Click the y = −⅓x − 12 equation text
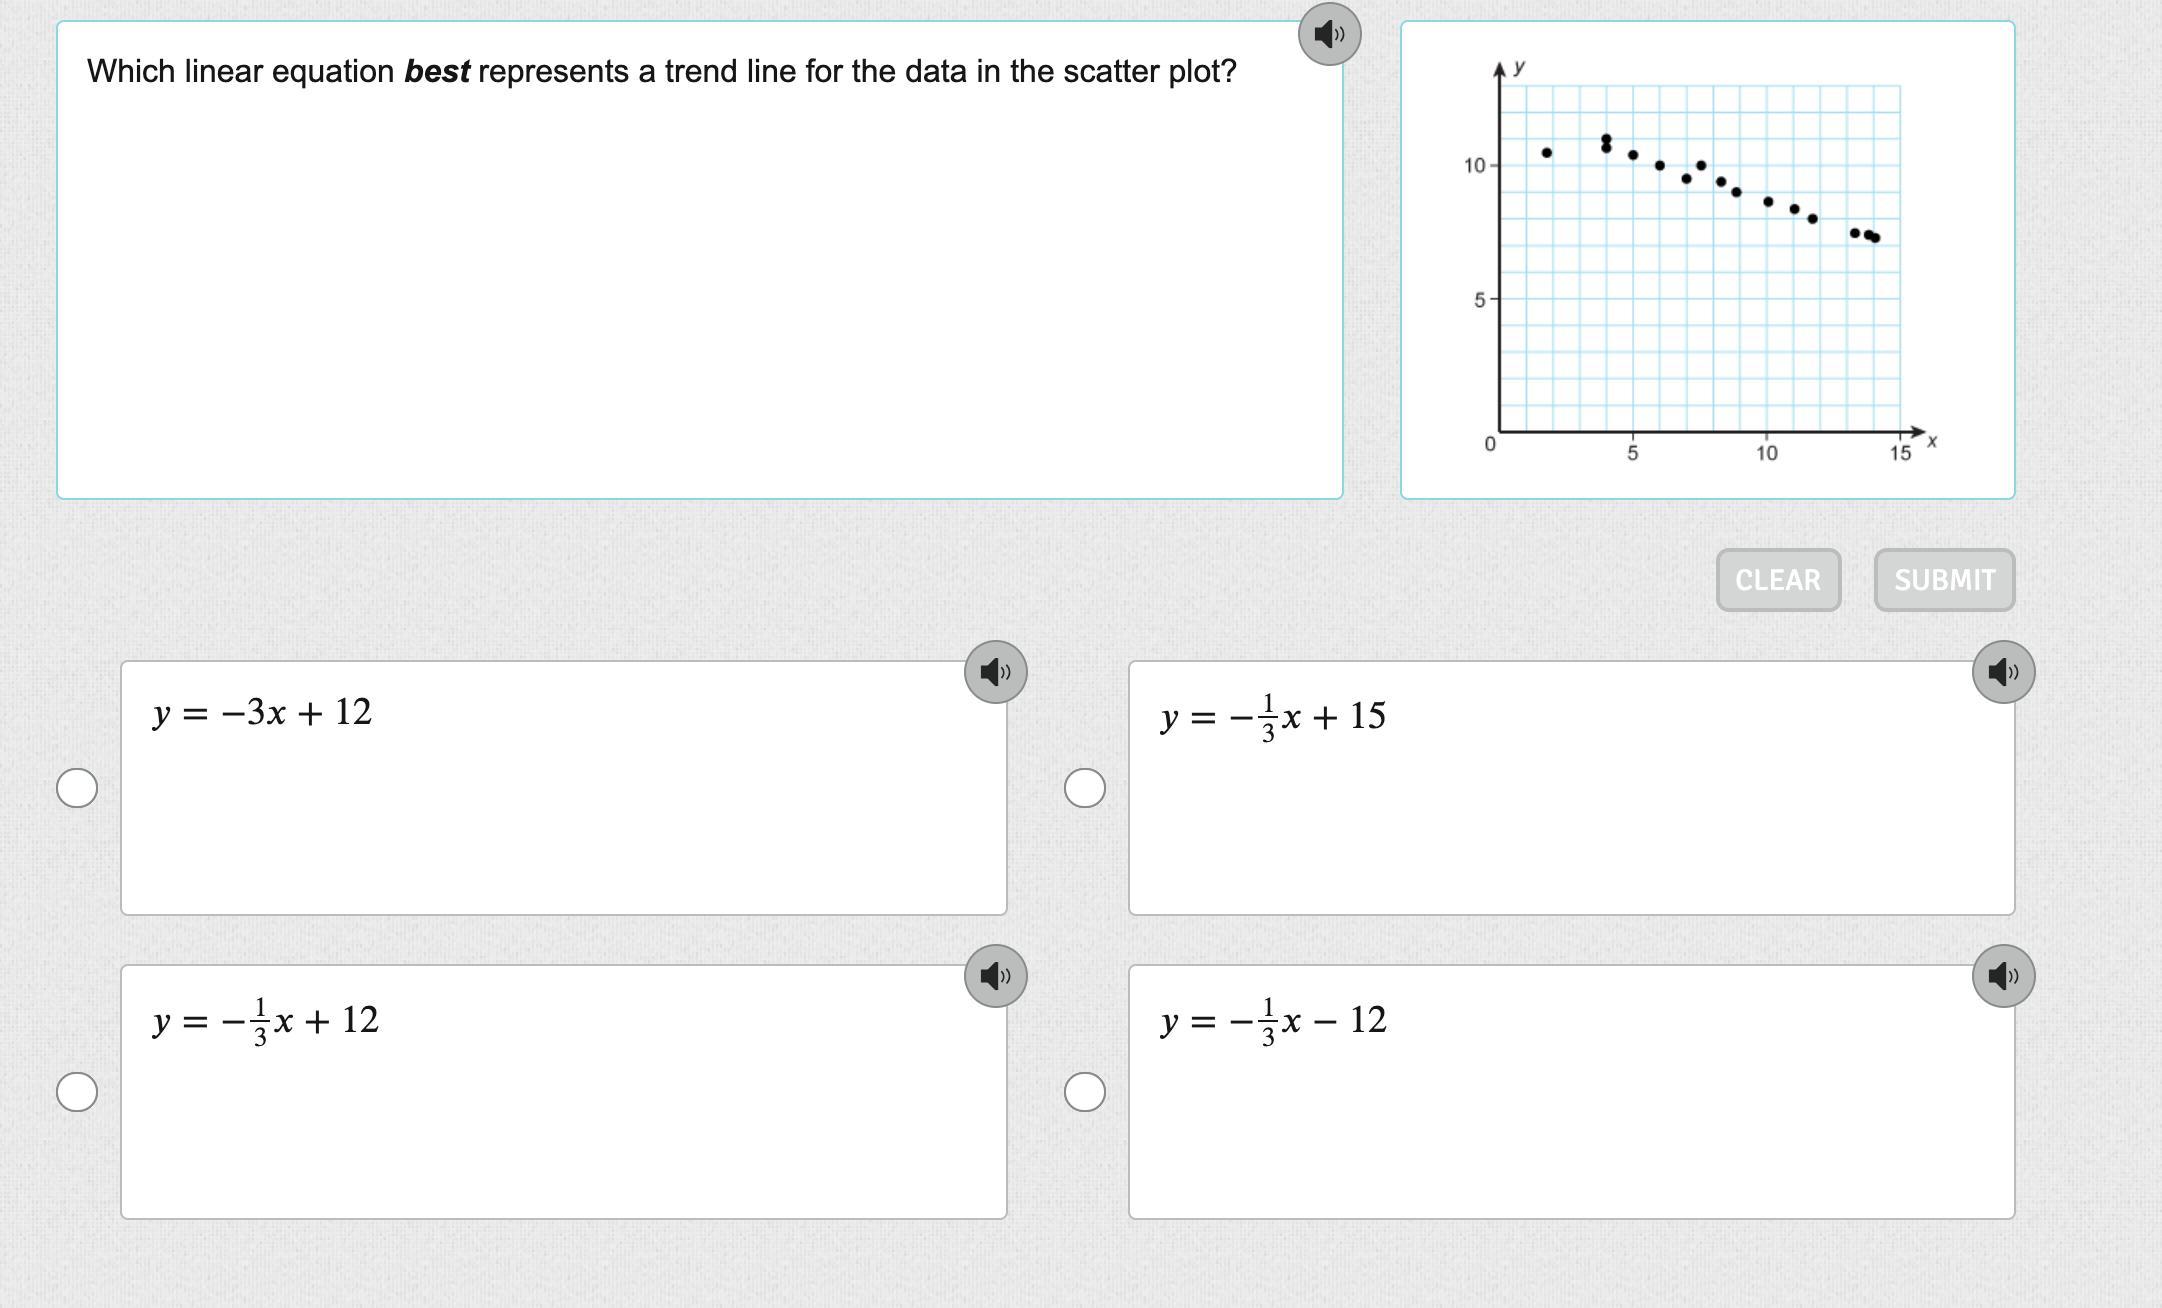 tap(1273, 1021)
